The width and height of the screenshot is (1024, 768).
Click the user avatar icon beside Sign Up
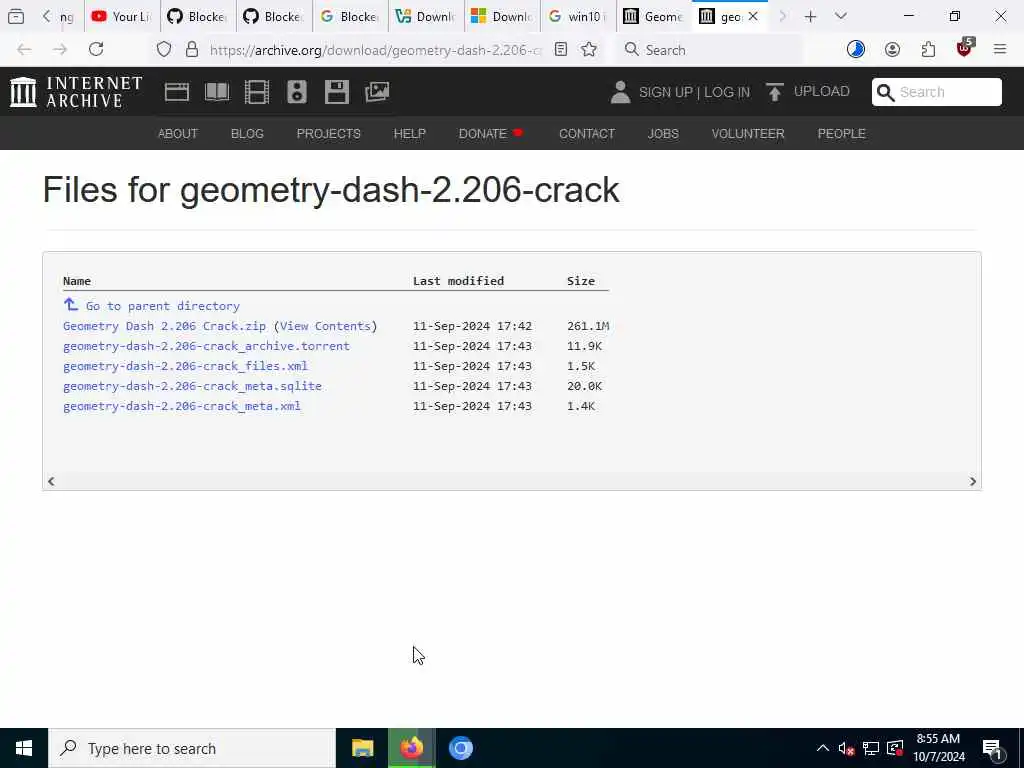620,92
